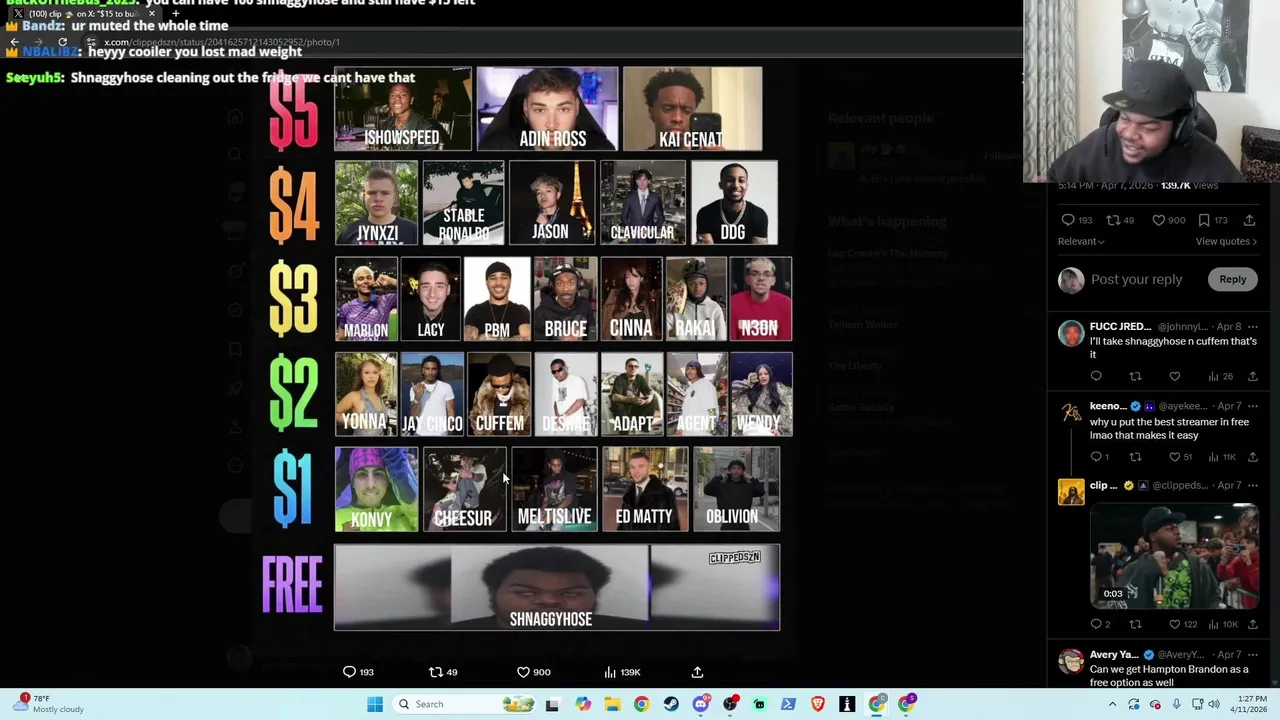Reply icon showing 1 on keeno comment
Image resolution: width=1280 pixels, height=720 pixels.
tap(1096, 457)
